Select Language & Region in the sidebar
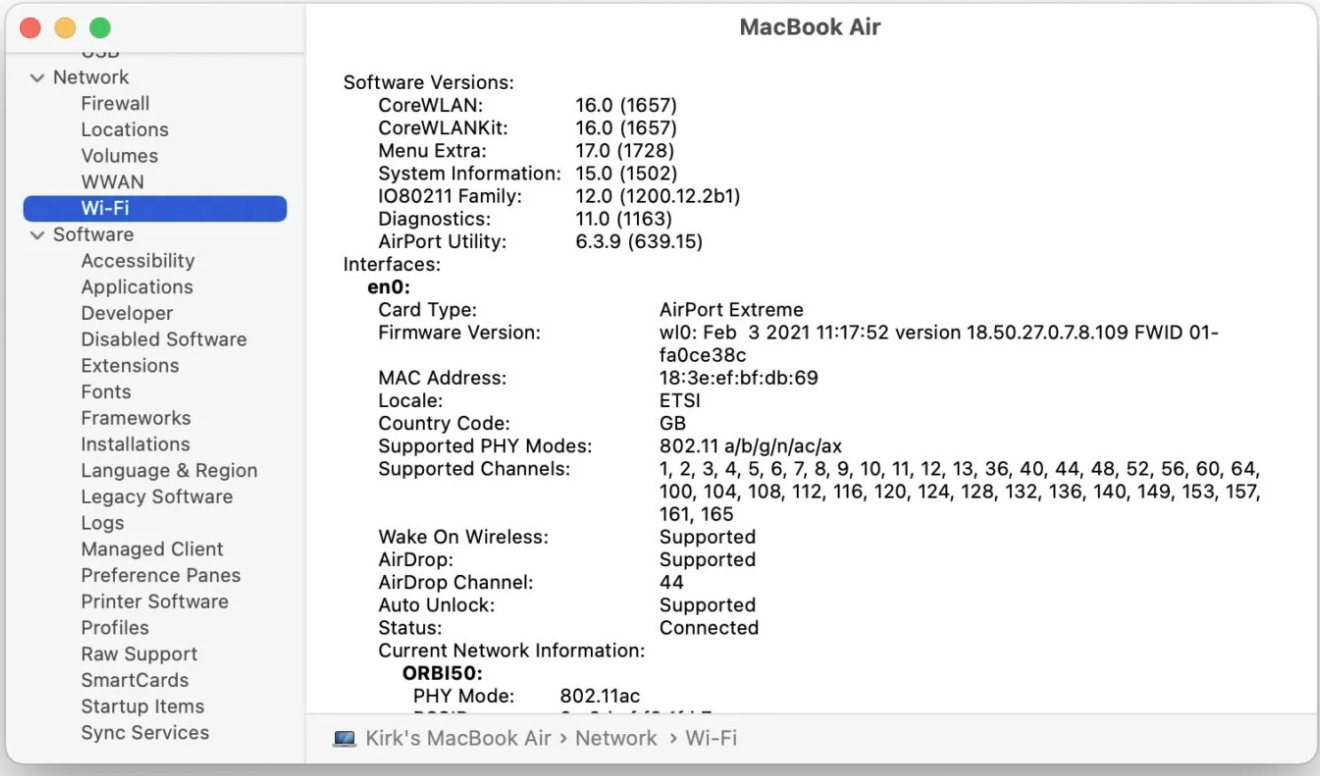 click(169, 470)
